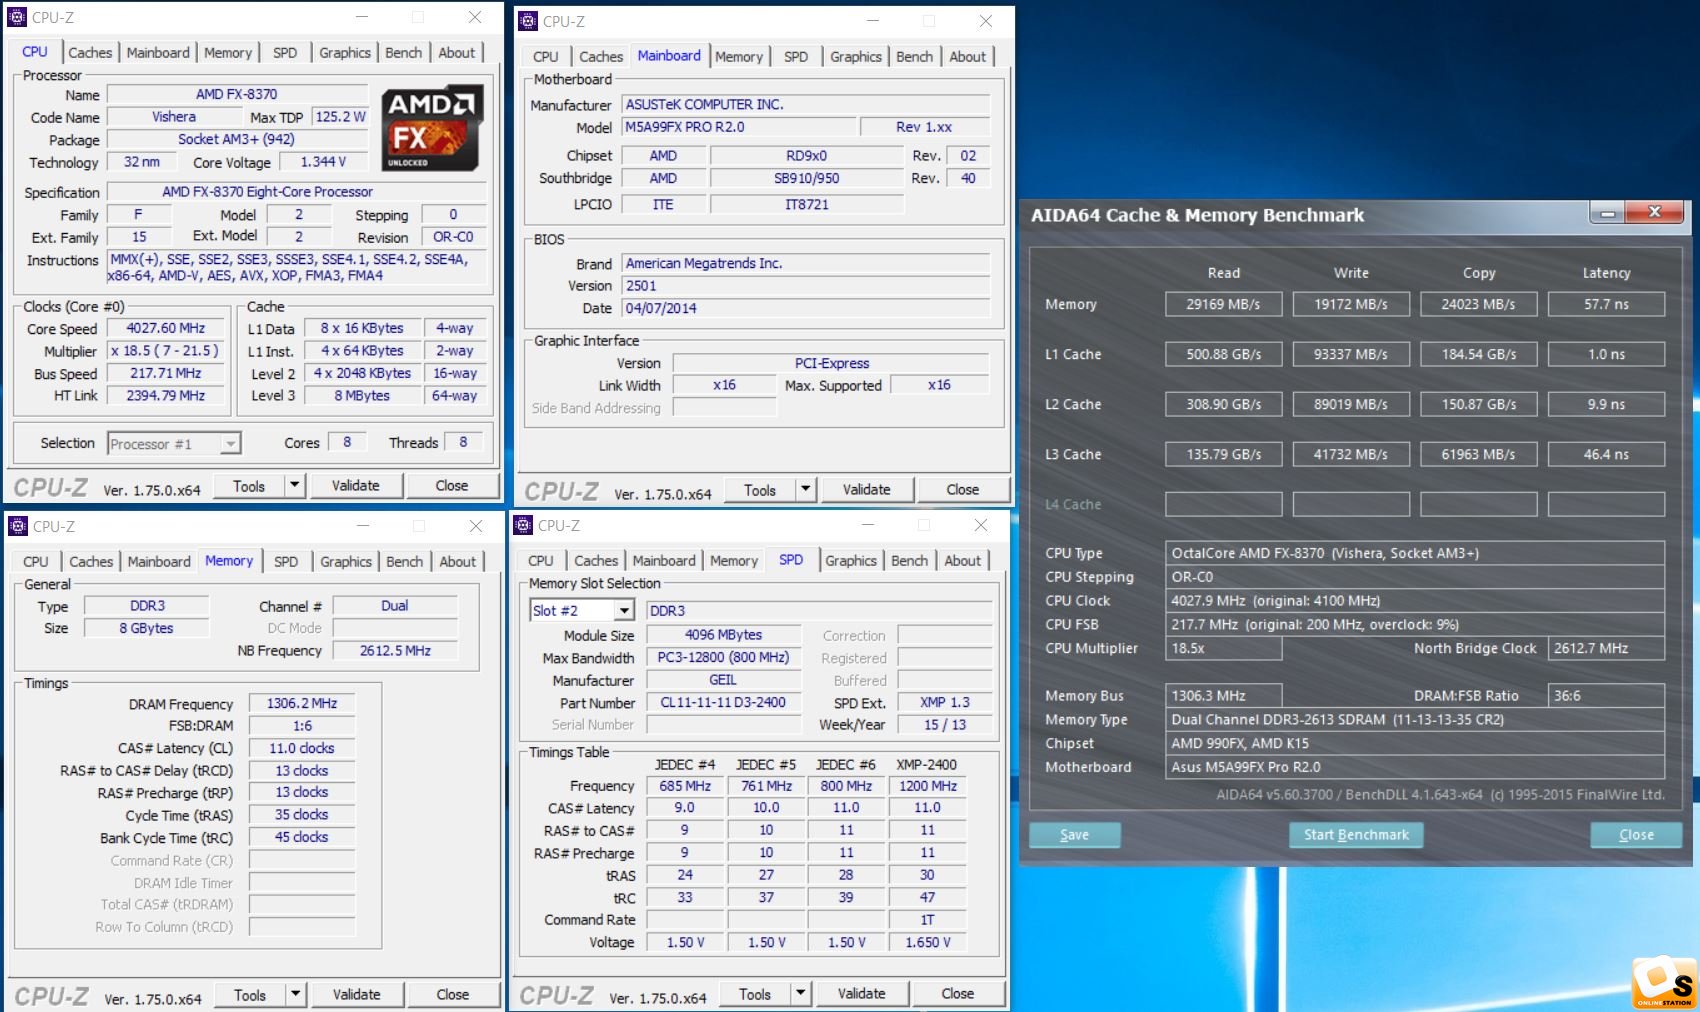
Task: Click the Bank Cycle Time 45 clocks value
Action: click(x=302, y=837)
